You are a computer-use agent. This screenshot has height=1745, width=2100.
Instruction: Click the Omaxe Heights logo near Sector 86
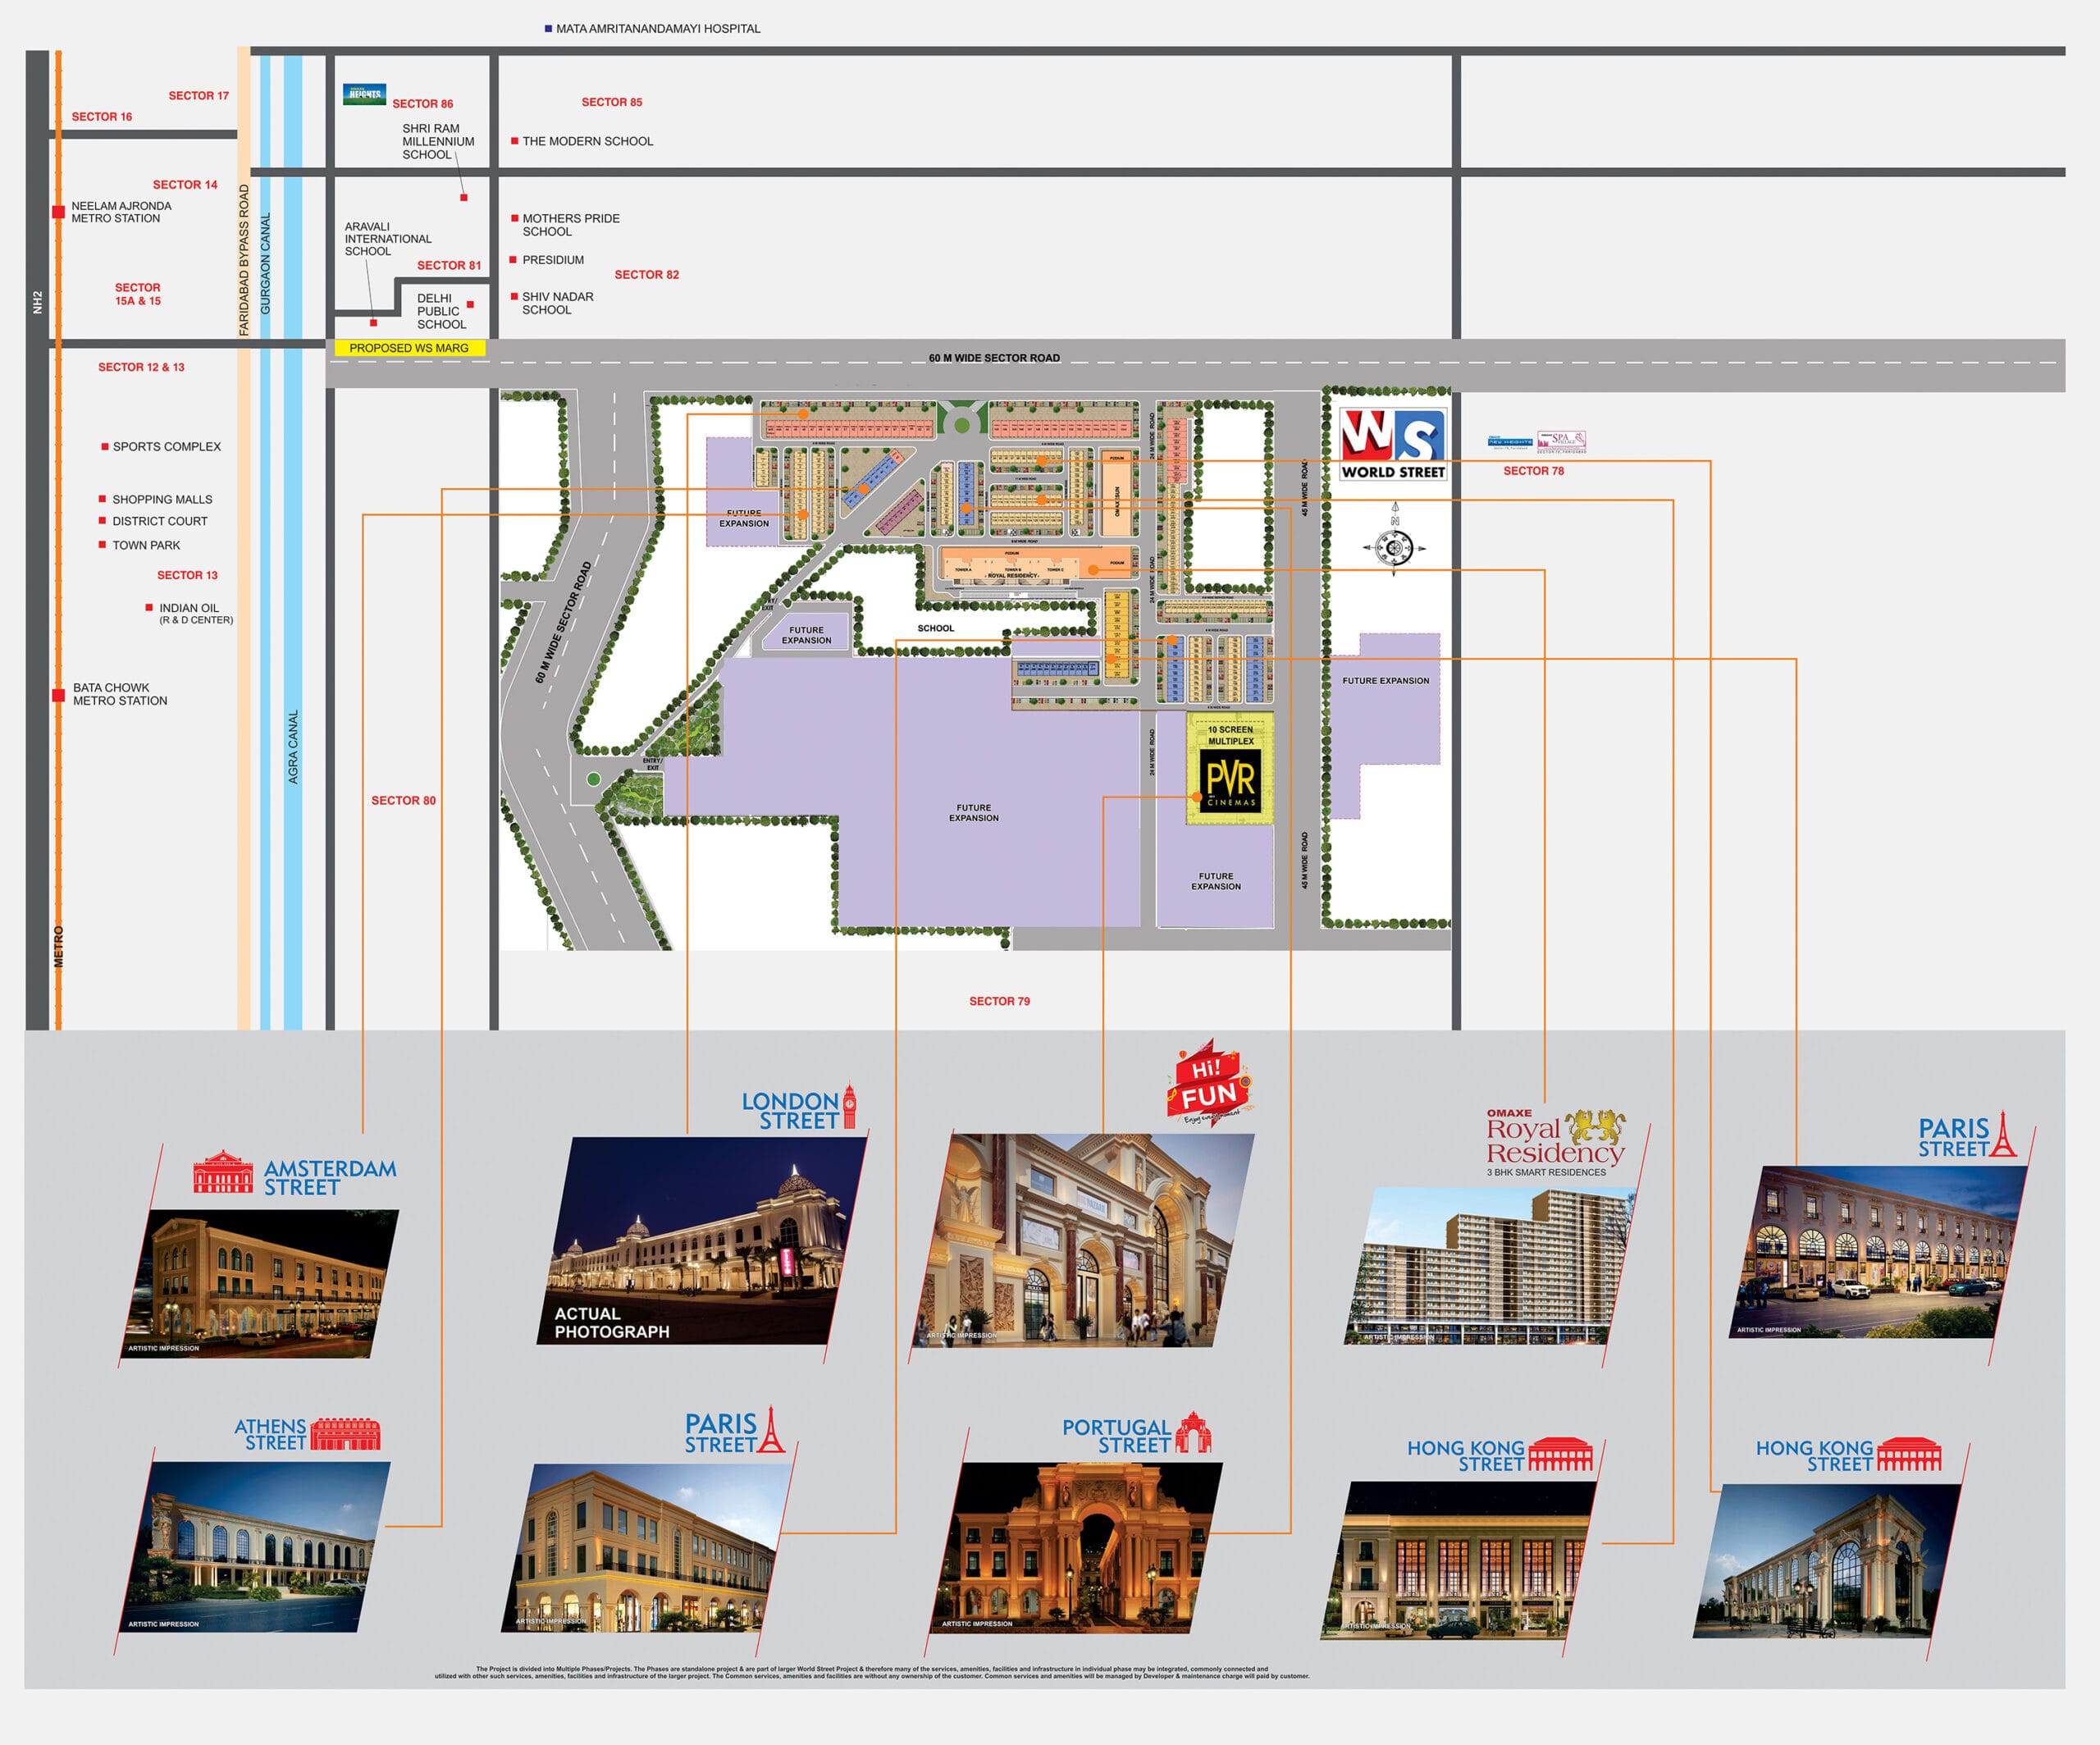point(364,95)
